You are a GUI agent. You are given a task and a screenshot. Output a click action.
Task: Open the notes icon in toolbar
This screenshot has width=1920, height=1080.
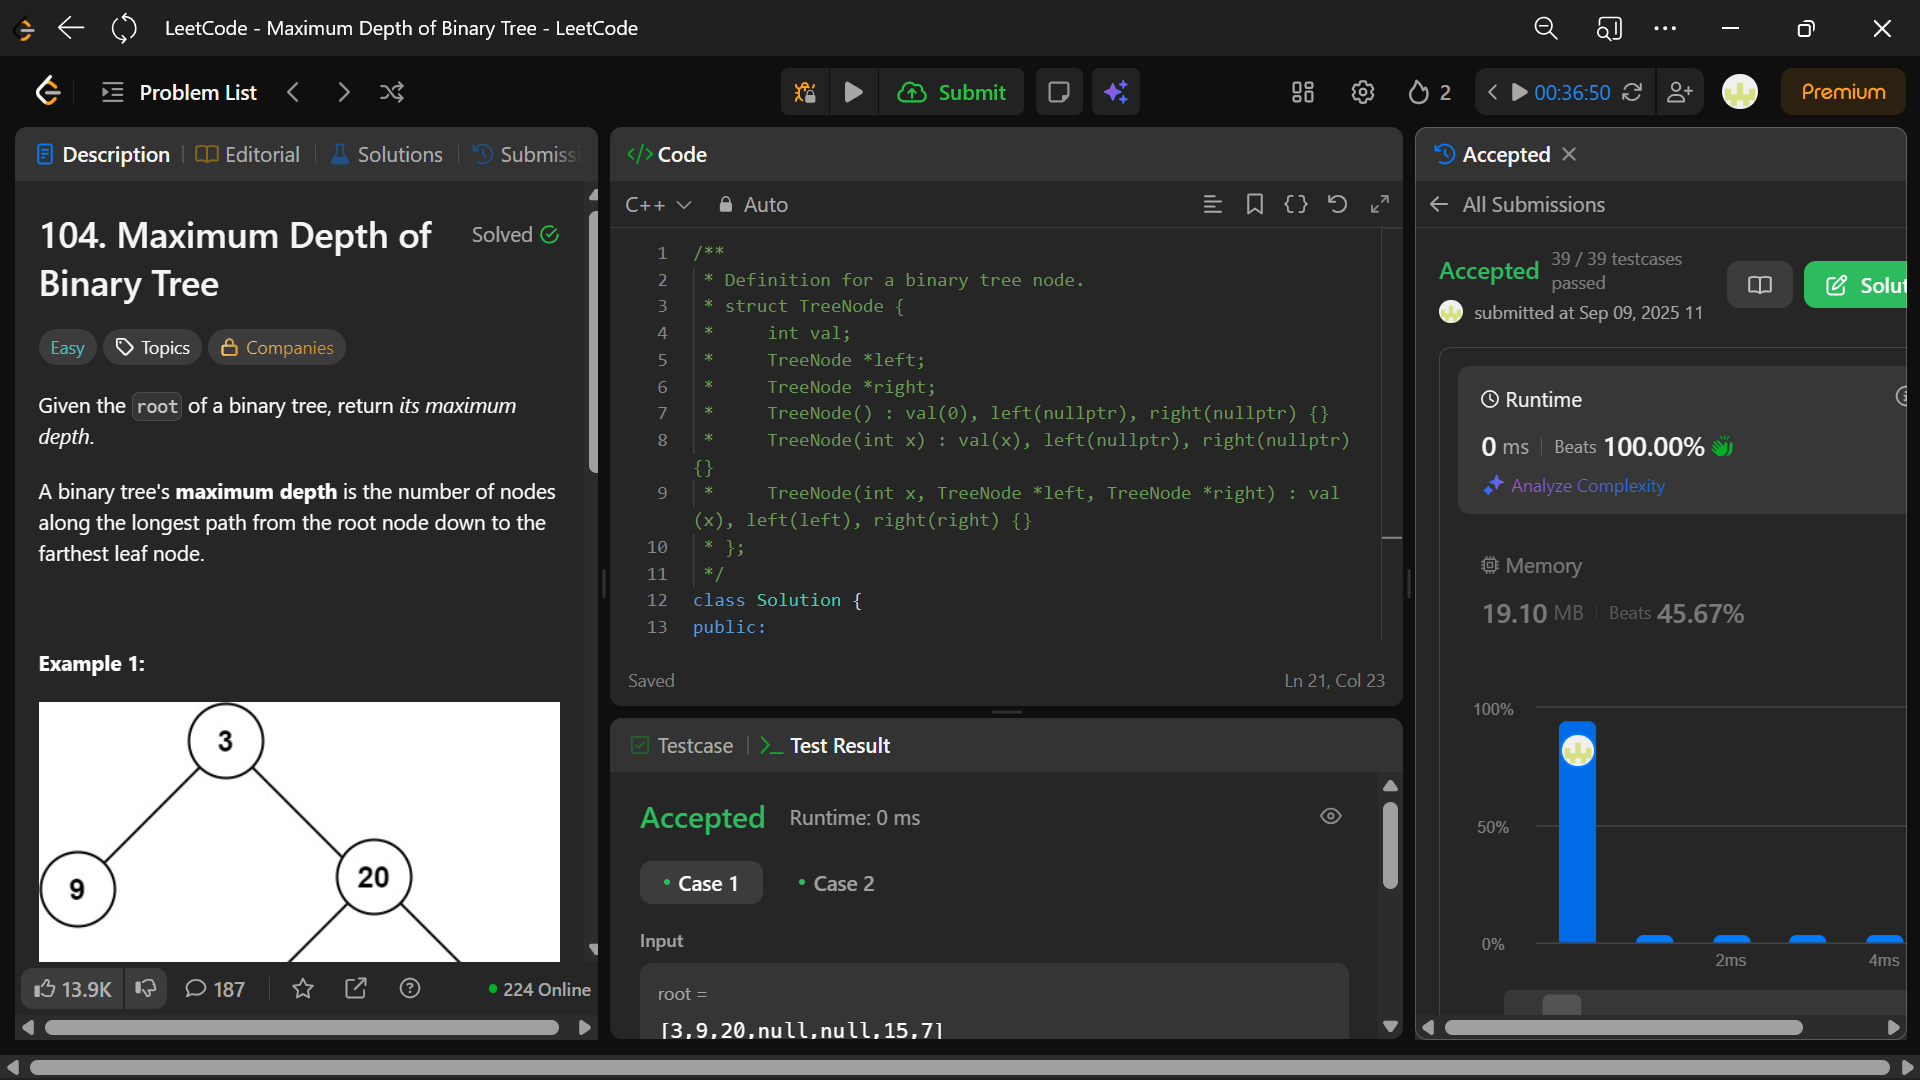pos(1058,92)
